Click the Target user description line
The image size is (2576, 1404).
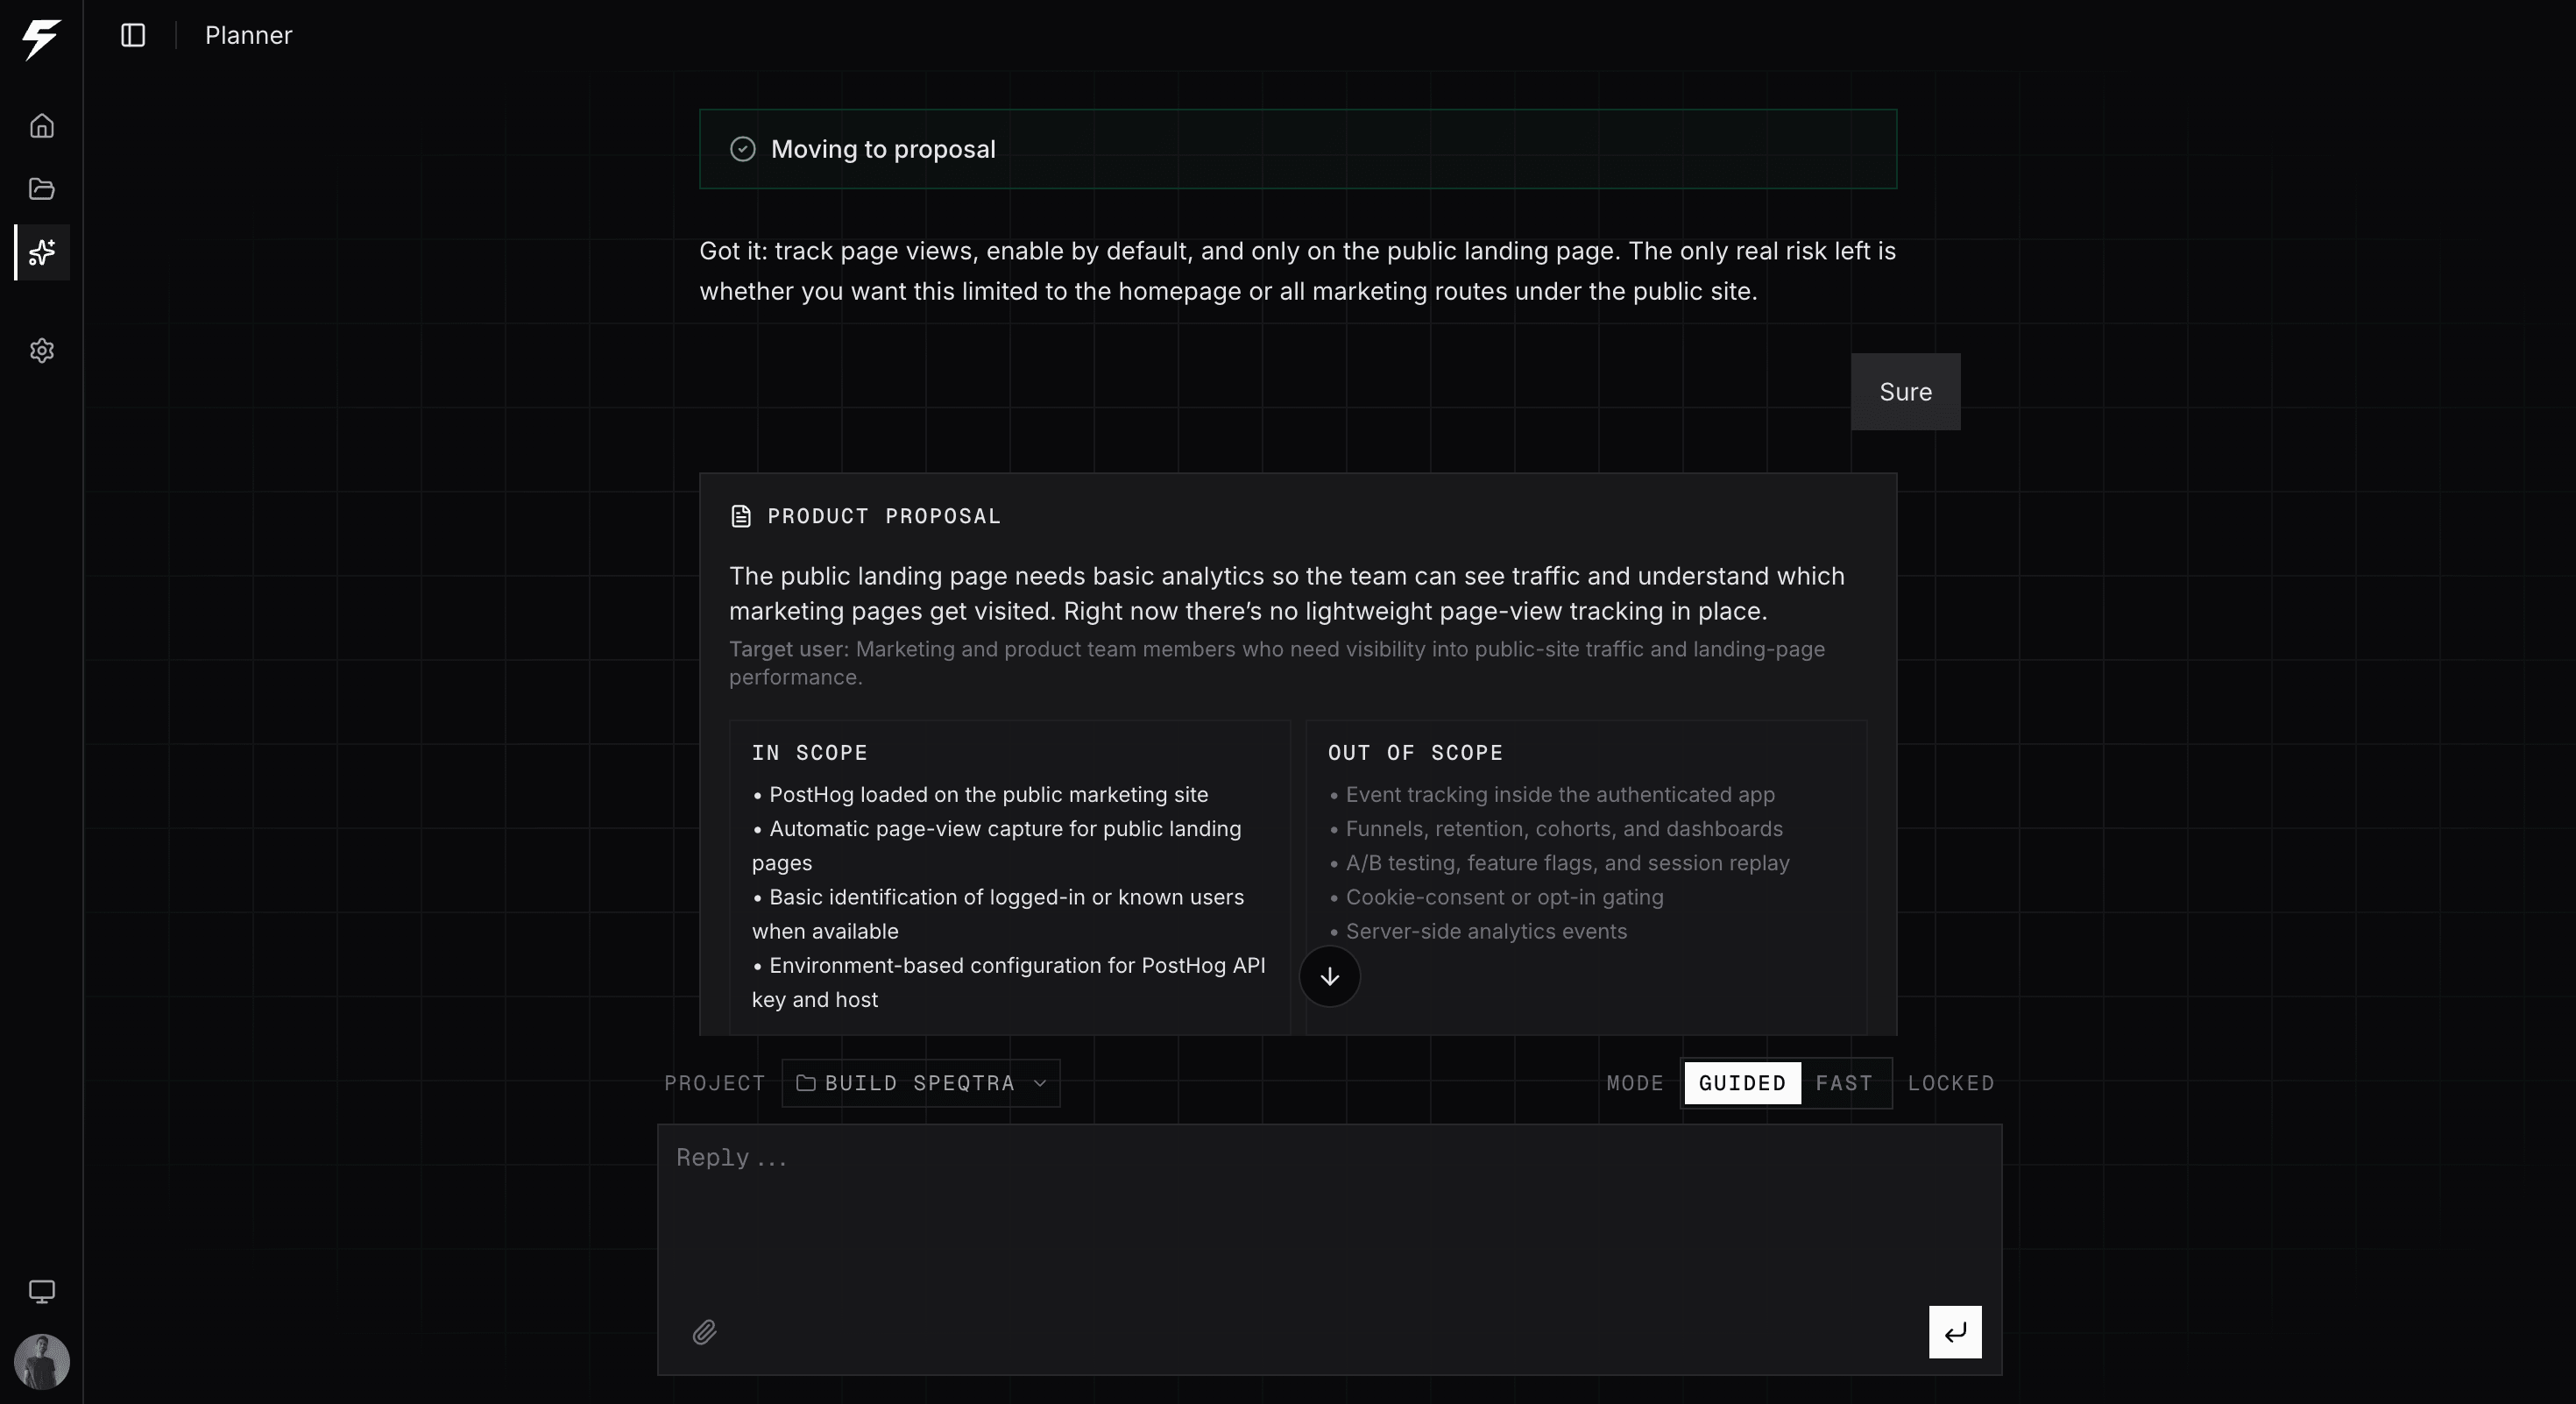[1277, 663]
